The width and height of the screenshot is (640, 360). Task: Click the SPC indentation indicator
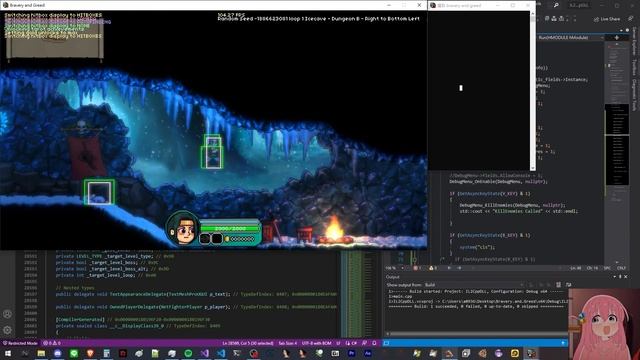click(607, 268)
